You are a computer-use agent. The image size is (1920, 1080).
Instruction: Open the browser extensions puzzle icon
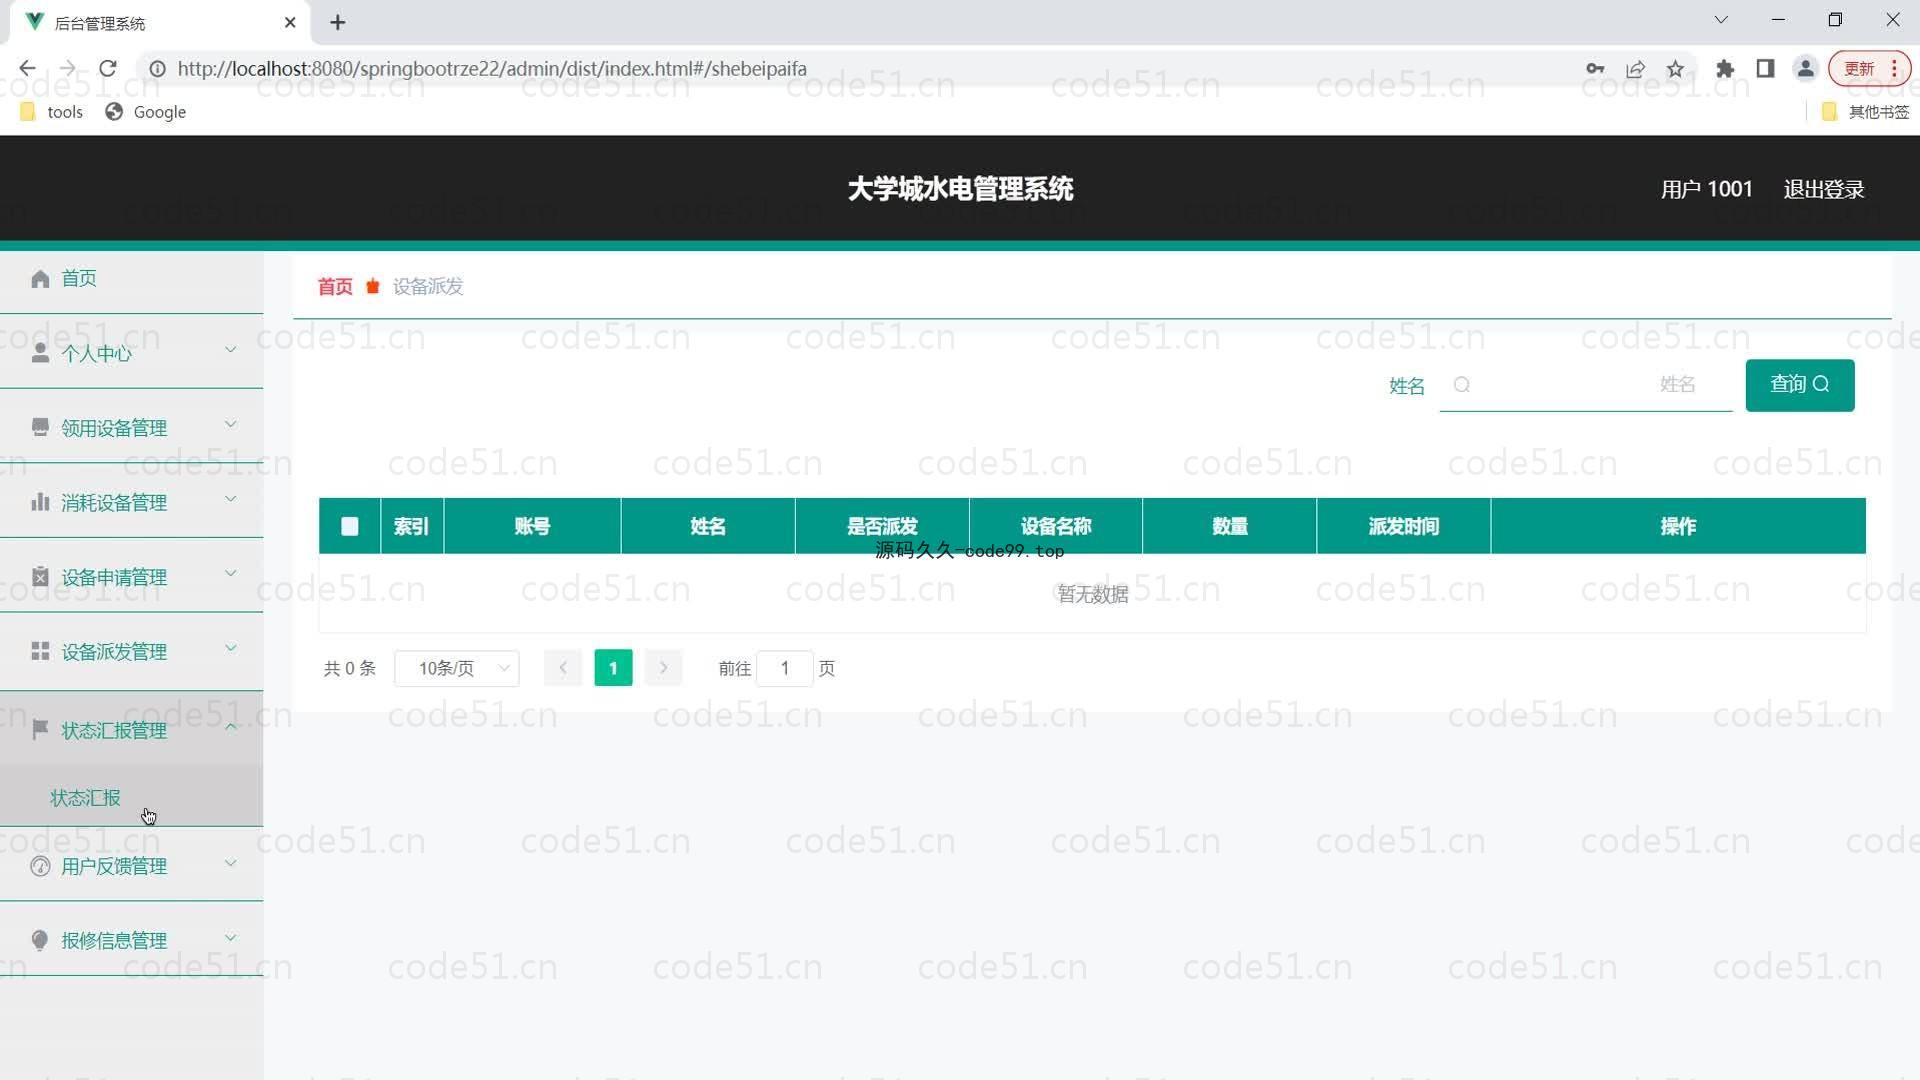tap(1725, 69)
